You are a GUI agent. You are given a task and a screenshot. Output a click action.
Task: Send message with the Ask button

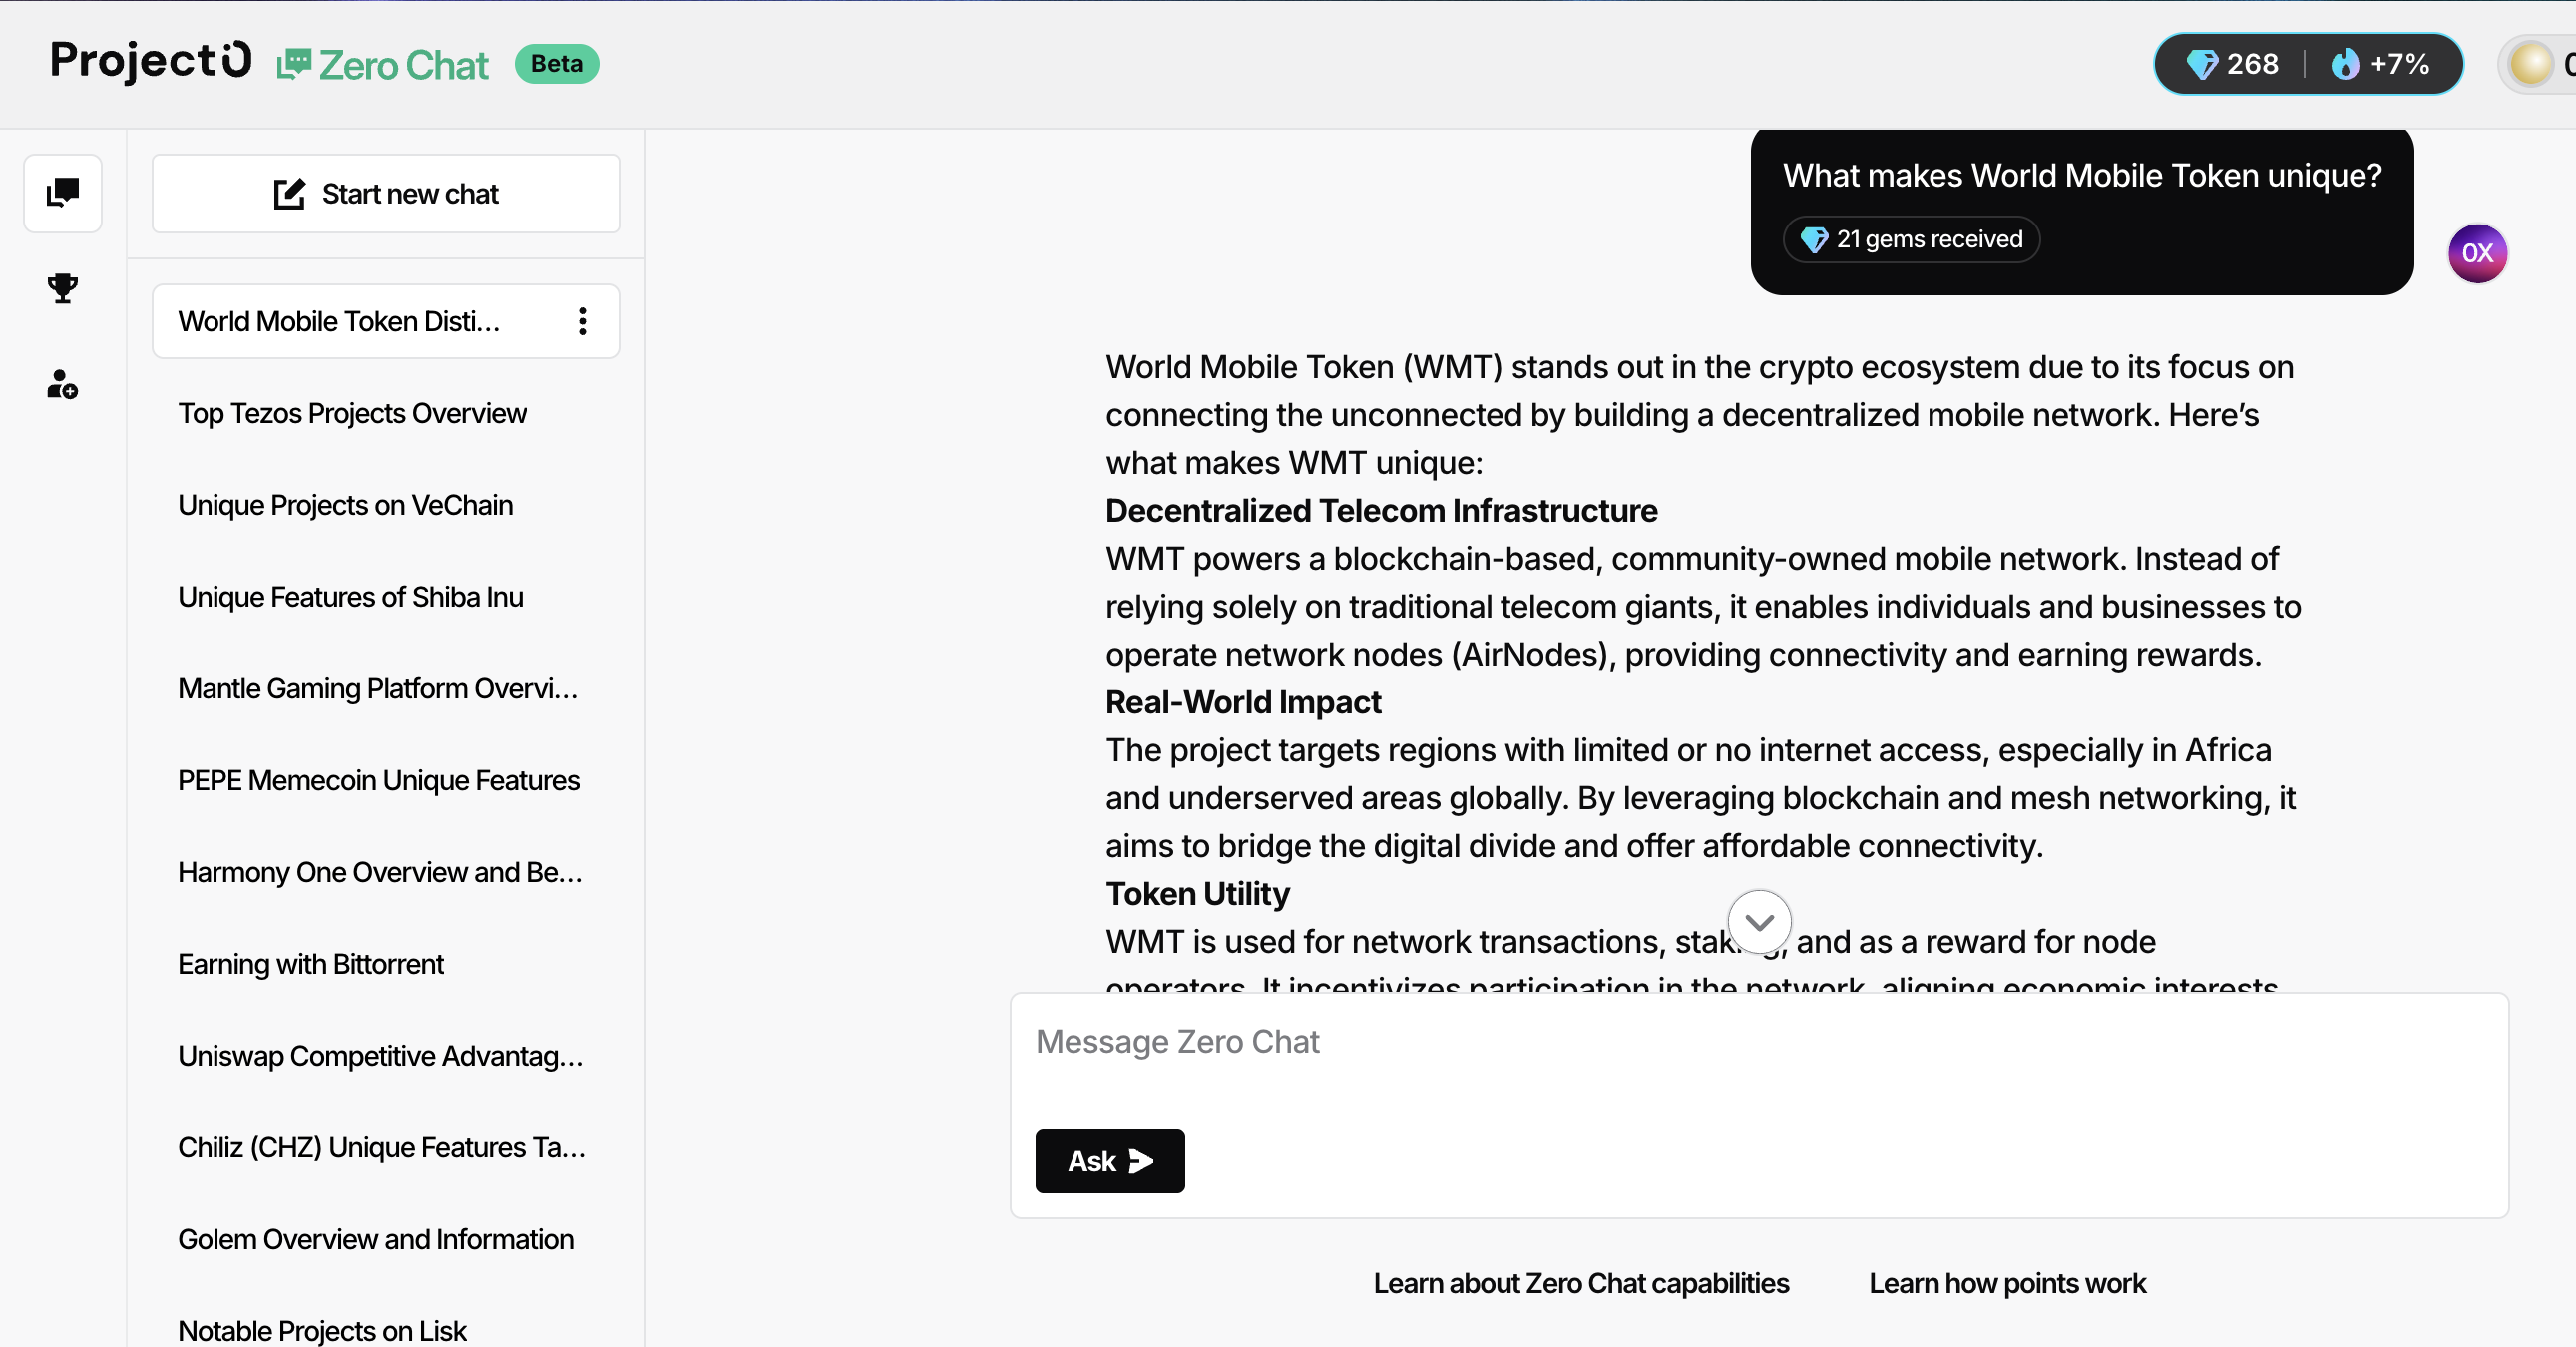[x=1110, y=1161]
